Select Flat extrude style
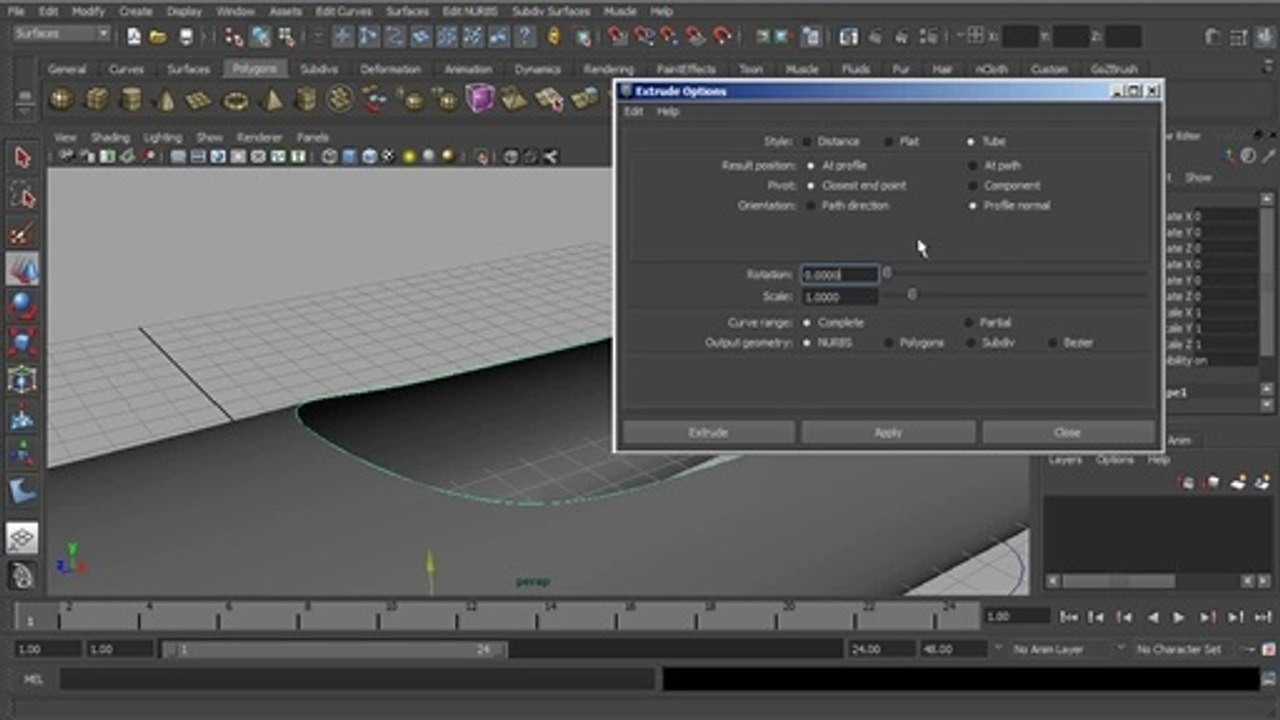1280x720 pixels. 890,142
